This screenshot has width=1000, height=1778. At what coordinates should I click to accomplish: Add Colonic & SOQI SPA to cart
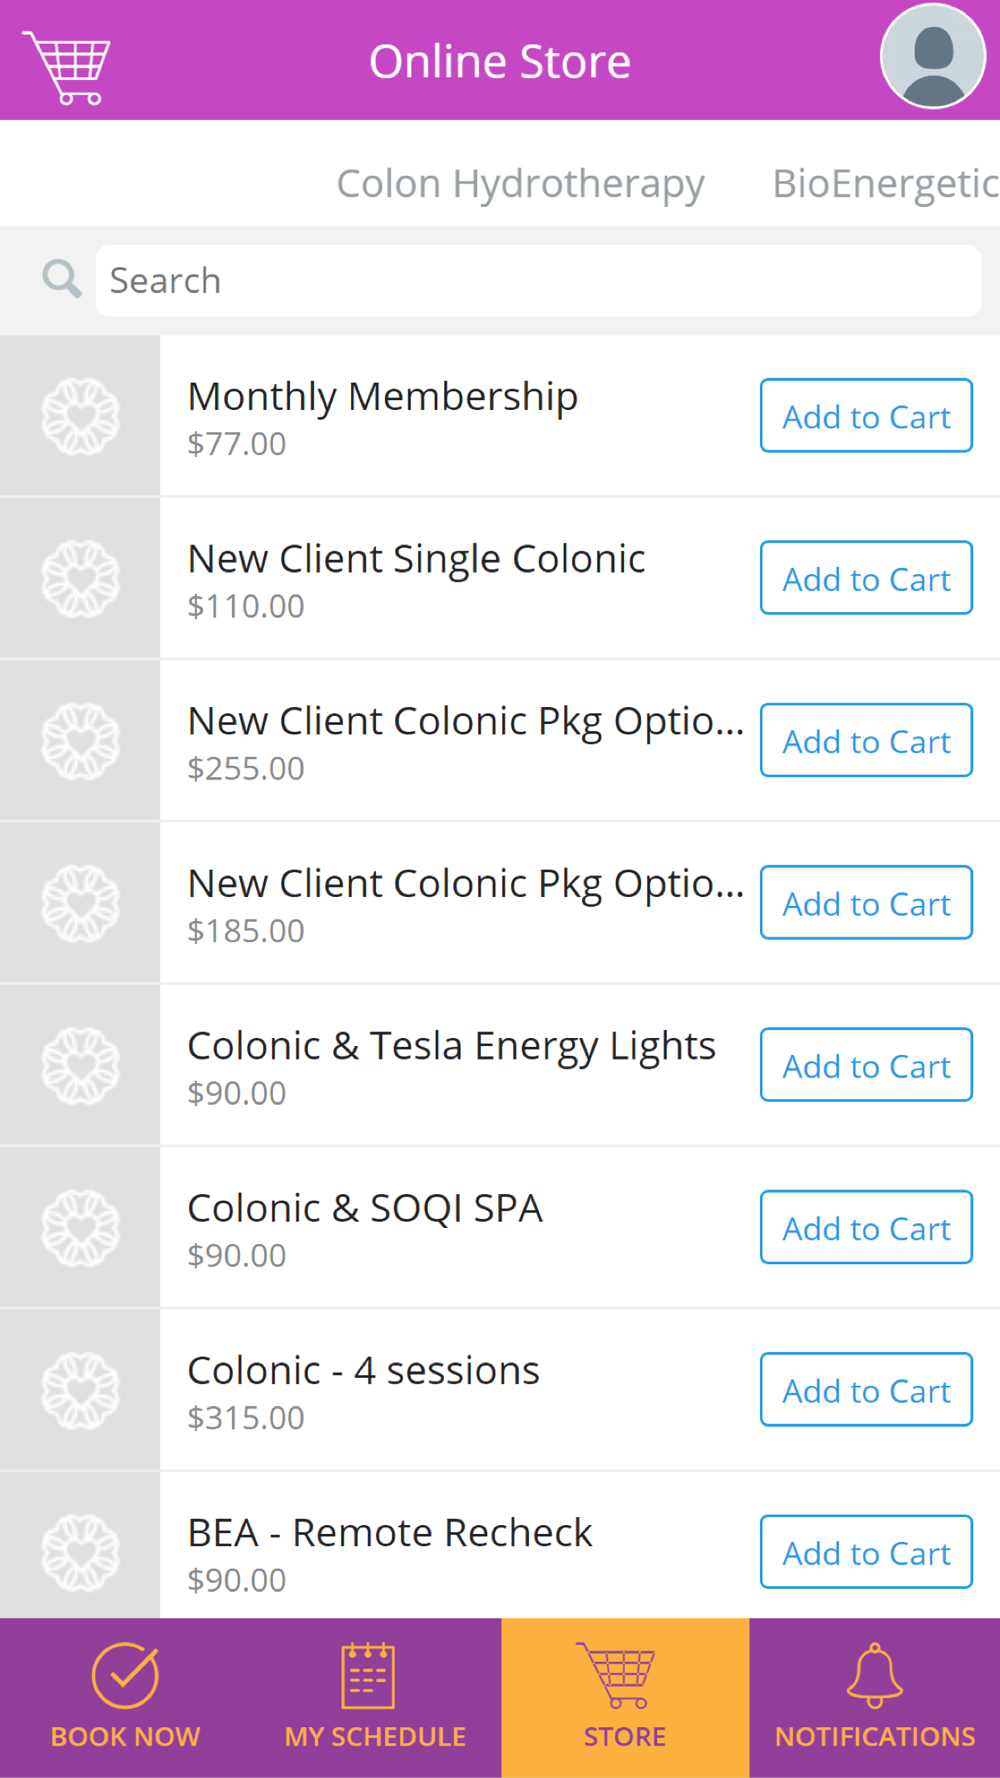[866, 1227]
